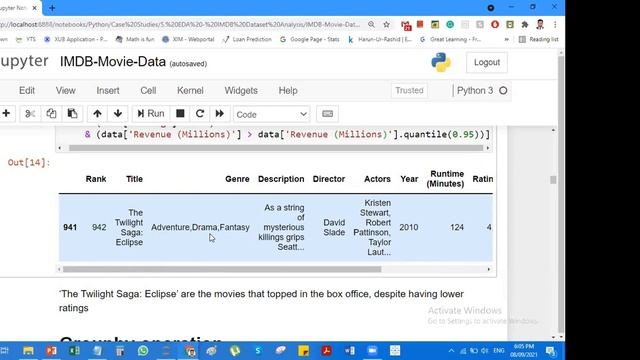Run the selected cell
This screenshot has width=640, height=360.
coord(151,113)
